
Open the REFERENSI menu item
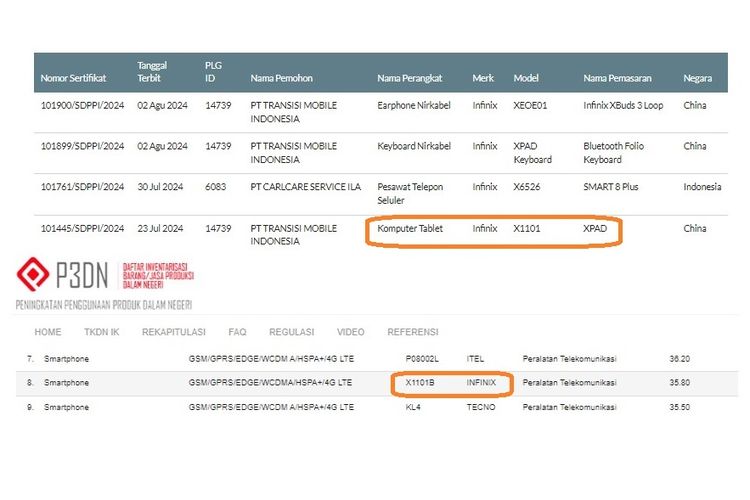click(x=412, y=332)
